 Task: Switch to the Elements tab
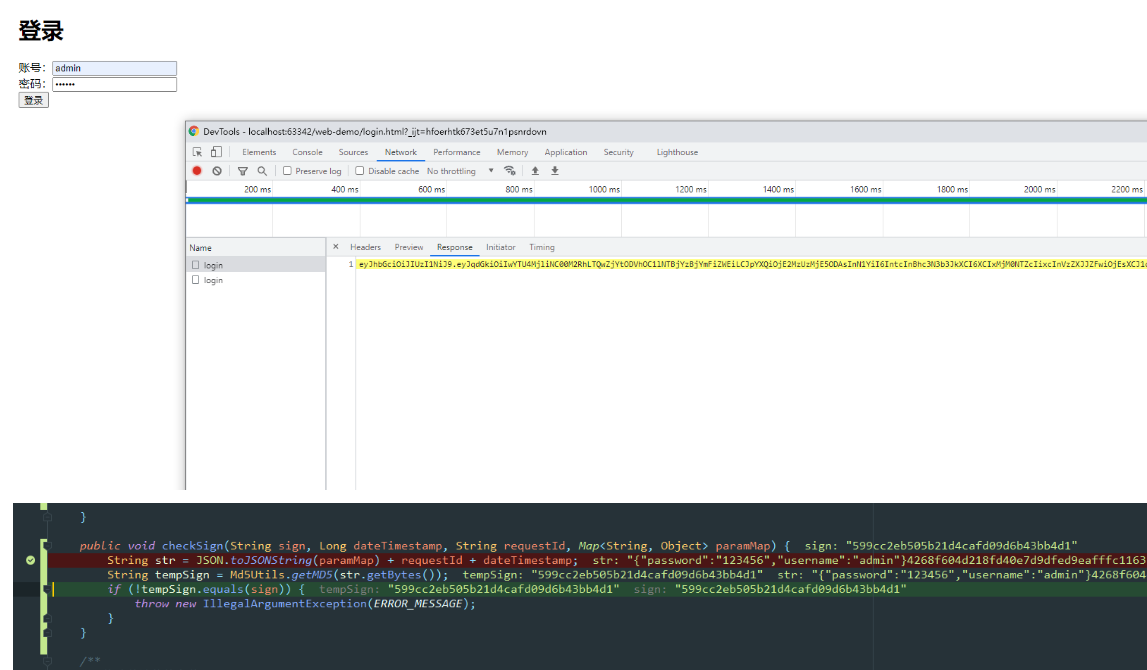[x=259, y=152]
